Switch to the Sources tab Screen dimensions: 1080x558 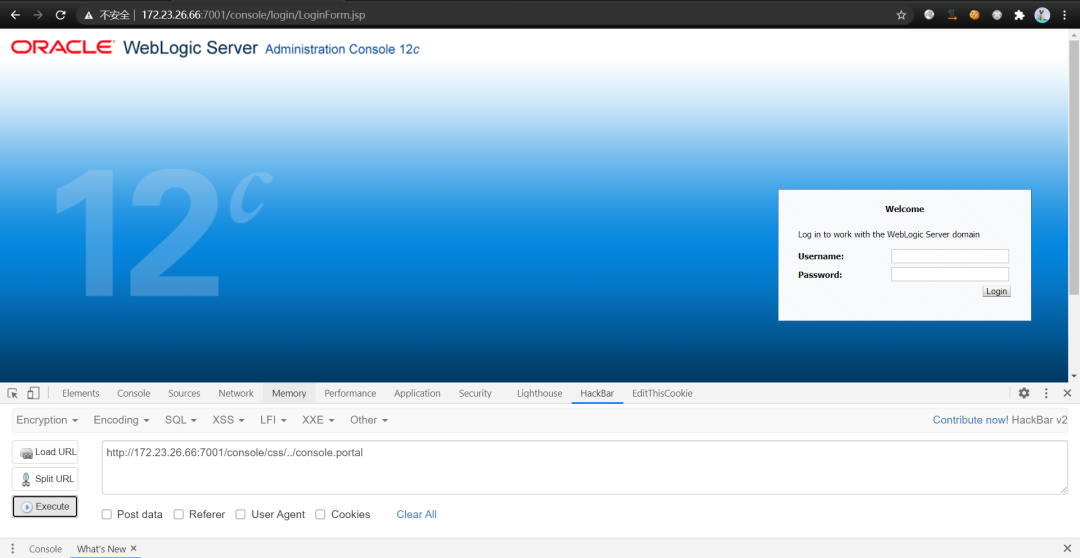click(184, 393)
